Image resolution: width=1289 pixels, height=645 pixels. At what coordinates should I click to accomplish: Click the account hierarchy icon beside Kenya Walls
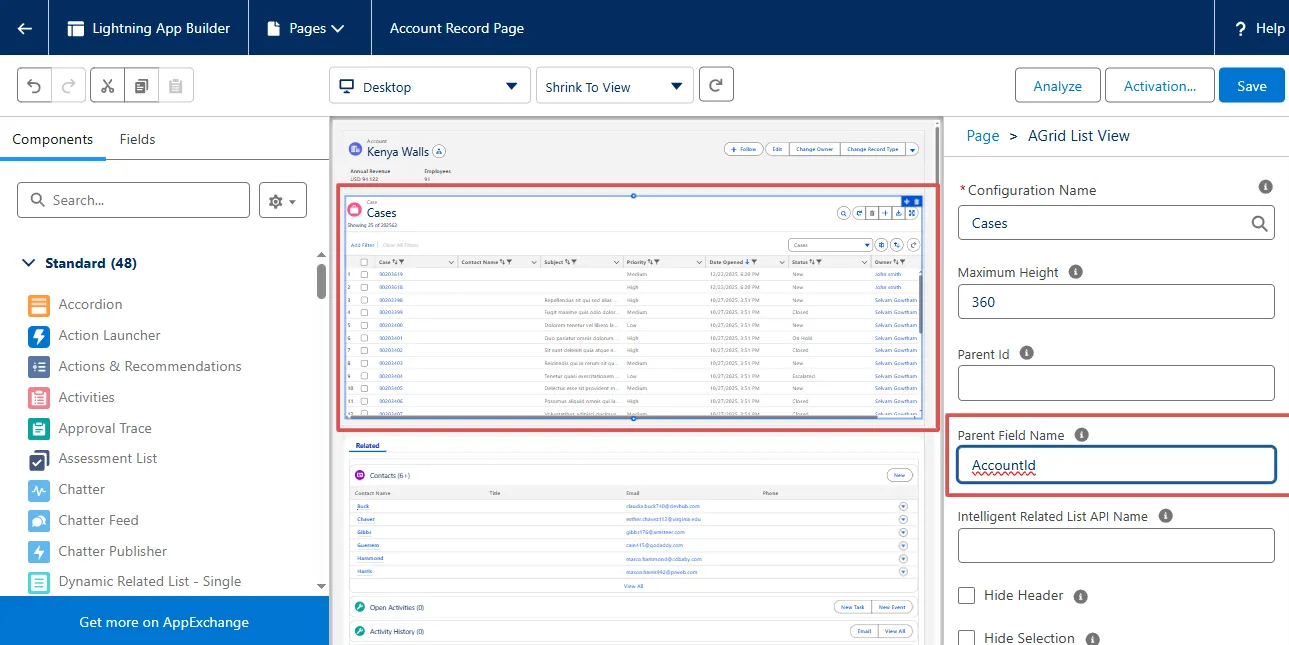click(439, 151)
